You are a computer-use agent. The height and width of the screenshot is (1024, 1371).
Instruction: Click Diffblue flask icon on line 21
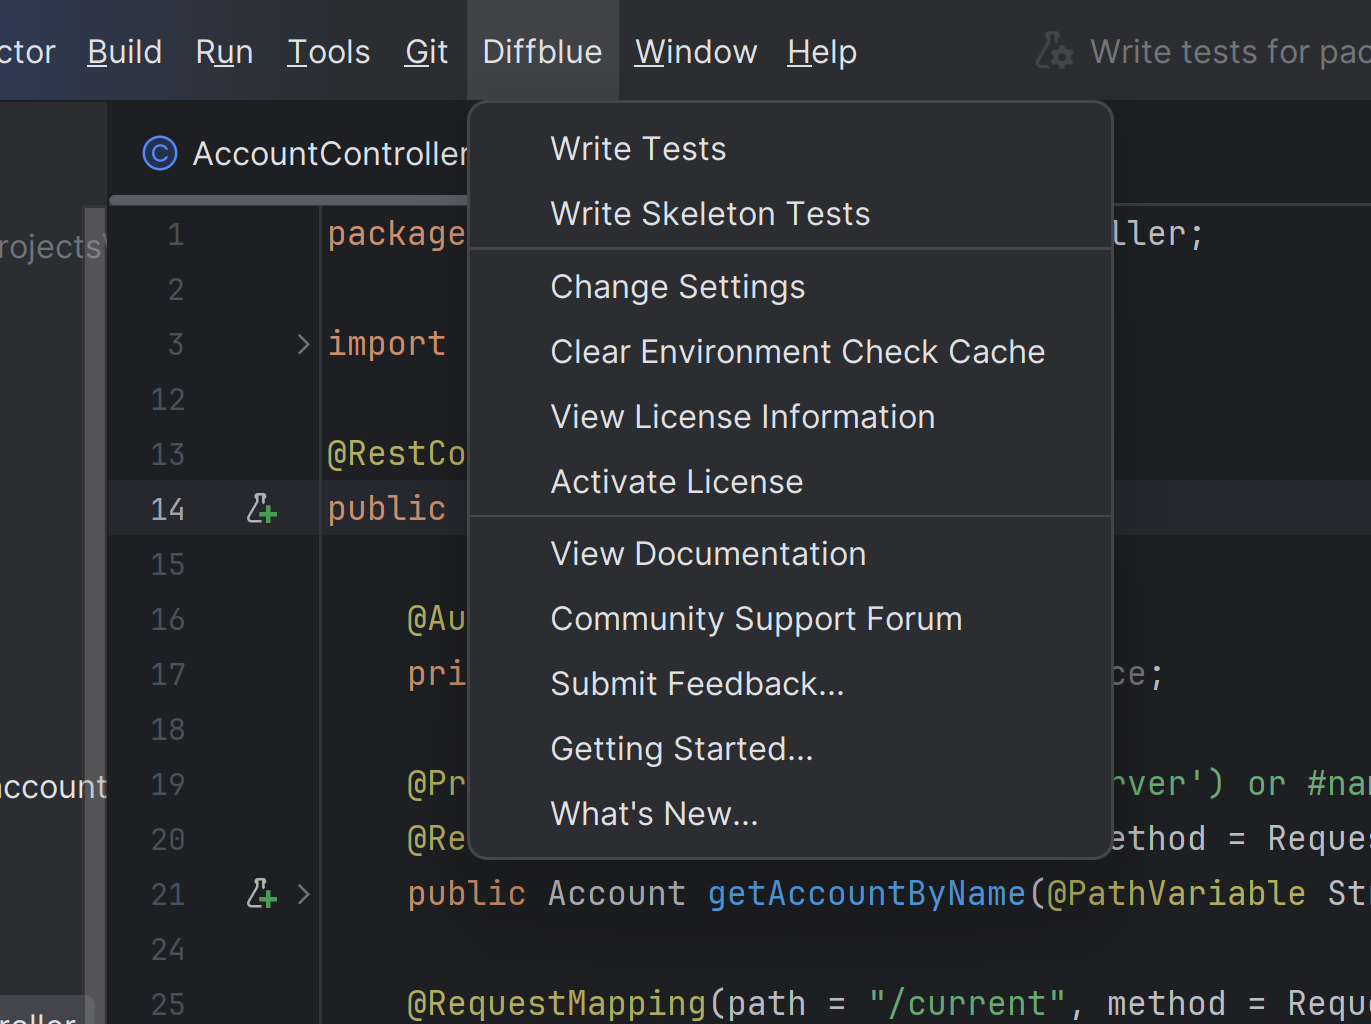[261, 893]
